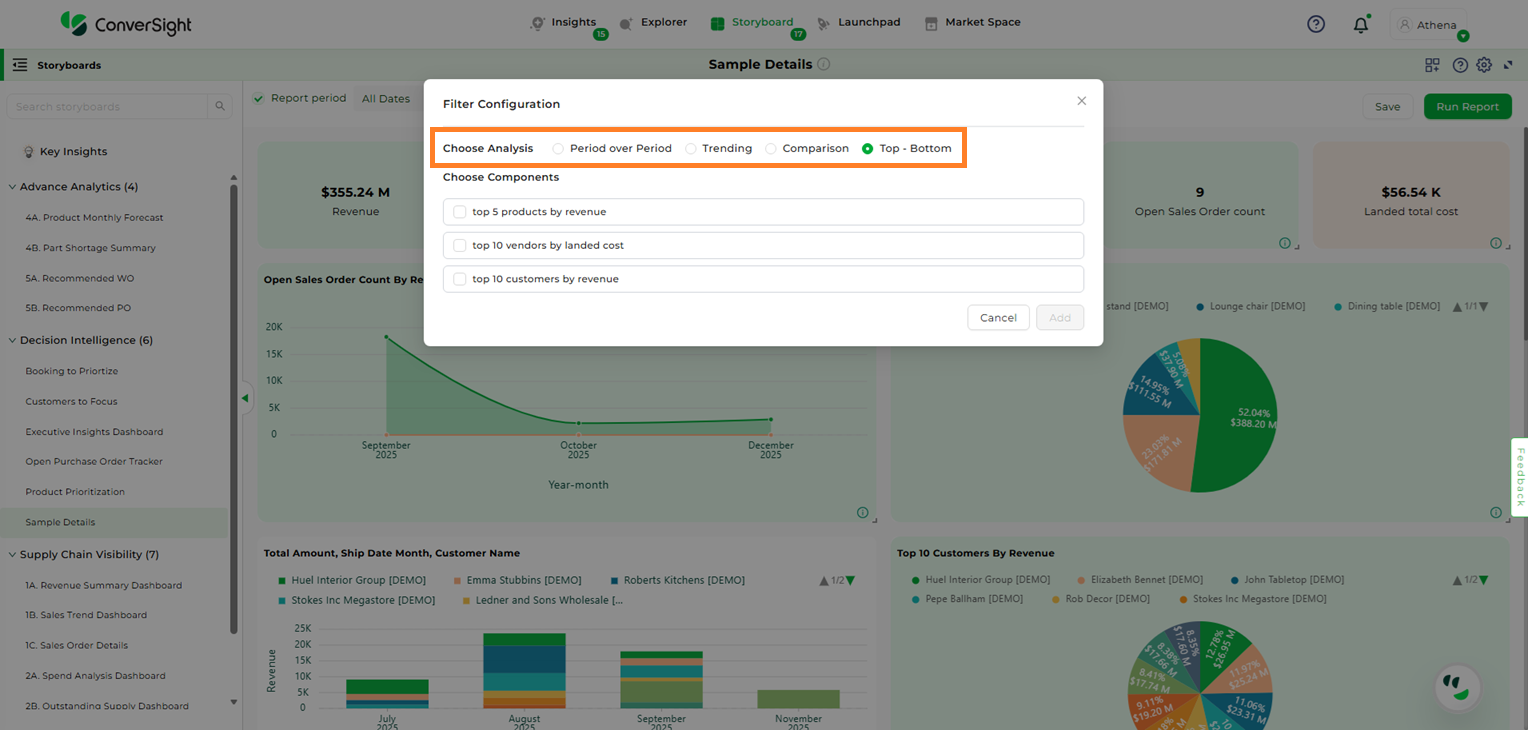The width and height of the screenshot is (1528, 730).
Task: Select the Trending analysis option
Action: pos(691,149)
